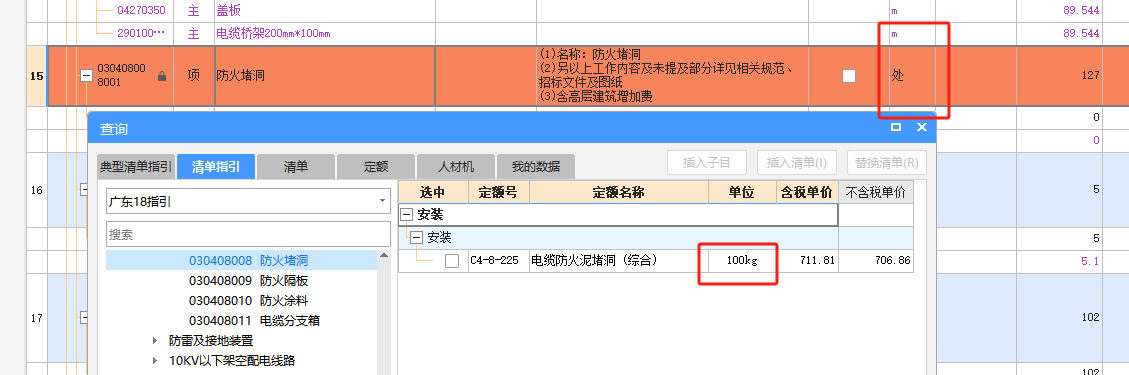Click the 100kg unit cell
1129x375 pixels.
(742, 261)
